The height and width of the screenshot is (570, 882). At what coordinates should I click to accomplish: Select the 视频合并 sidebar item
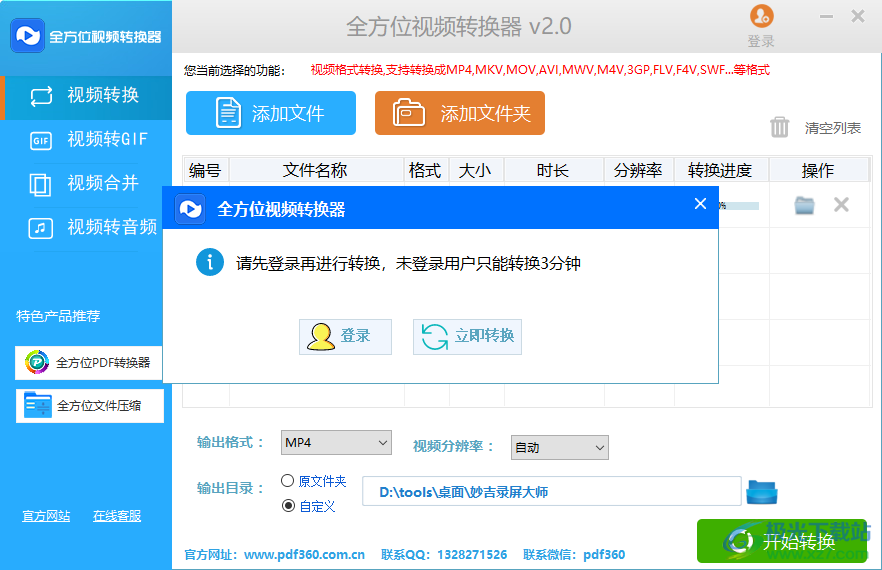(86, 183)
